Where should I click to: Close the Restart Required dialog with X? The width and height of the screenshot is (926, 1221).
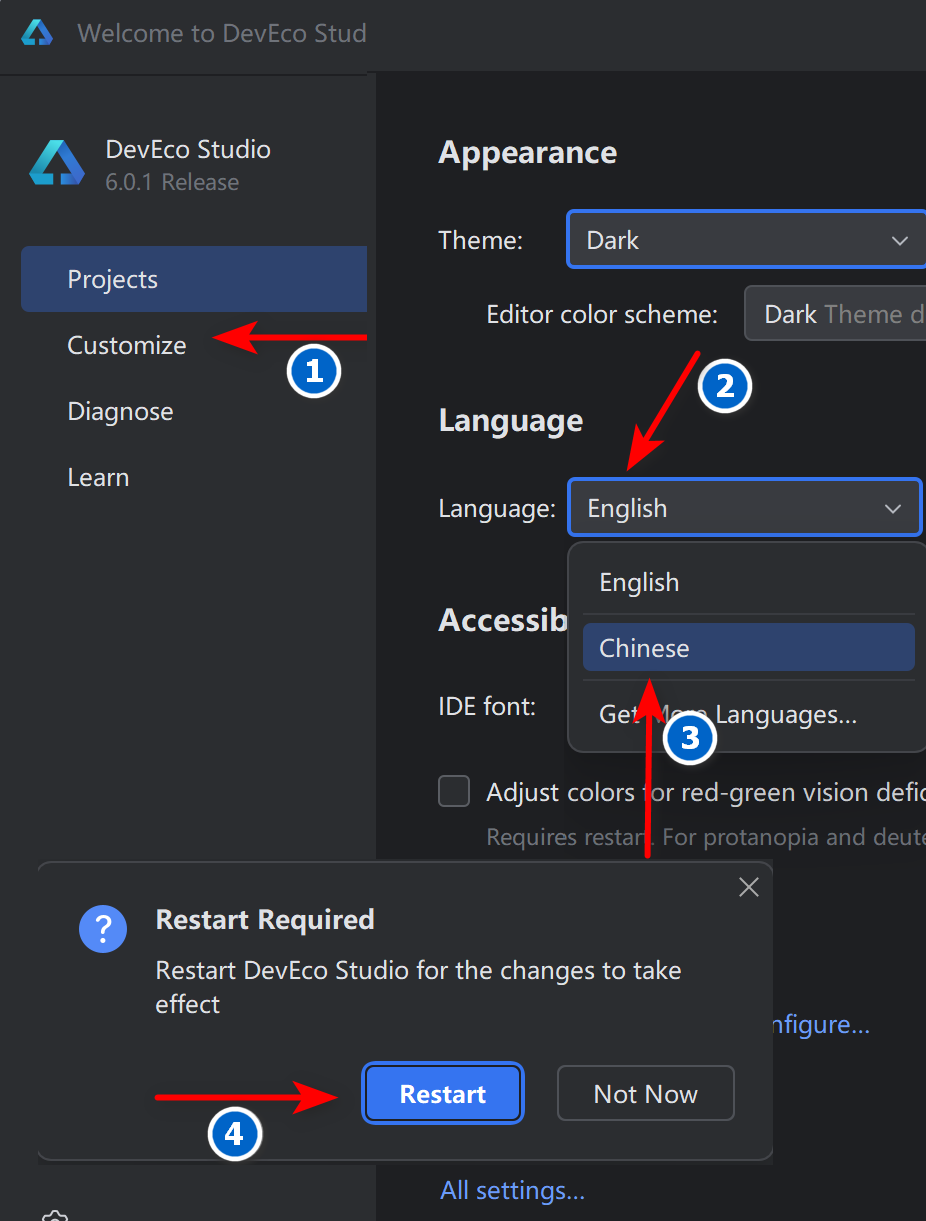(748, 887)
